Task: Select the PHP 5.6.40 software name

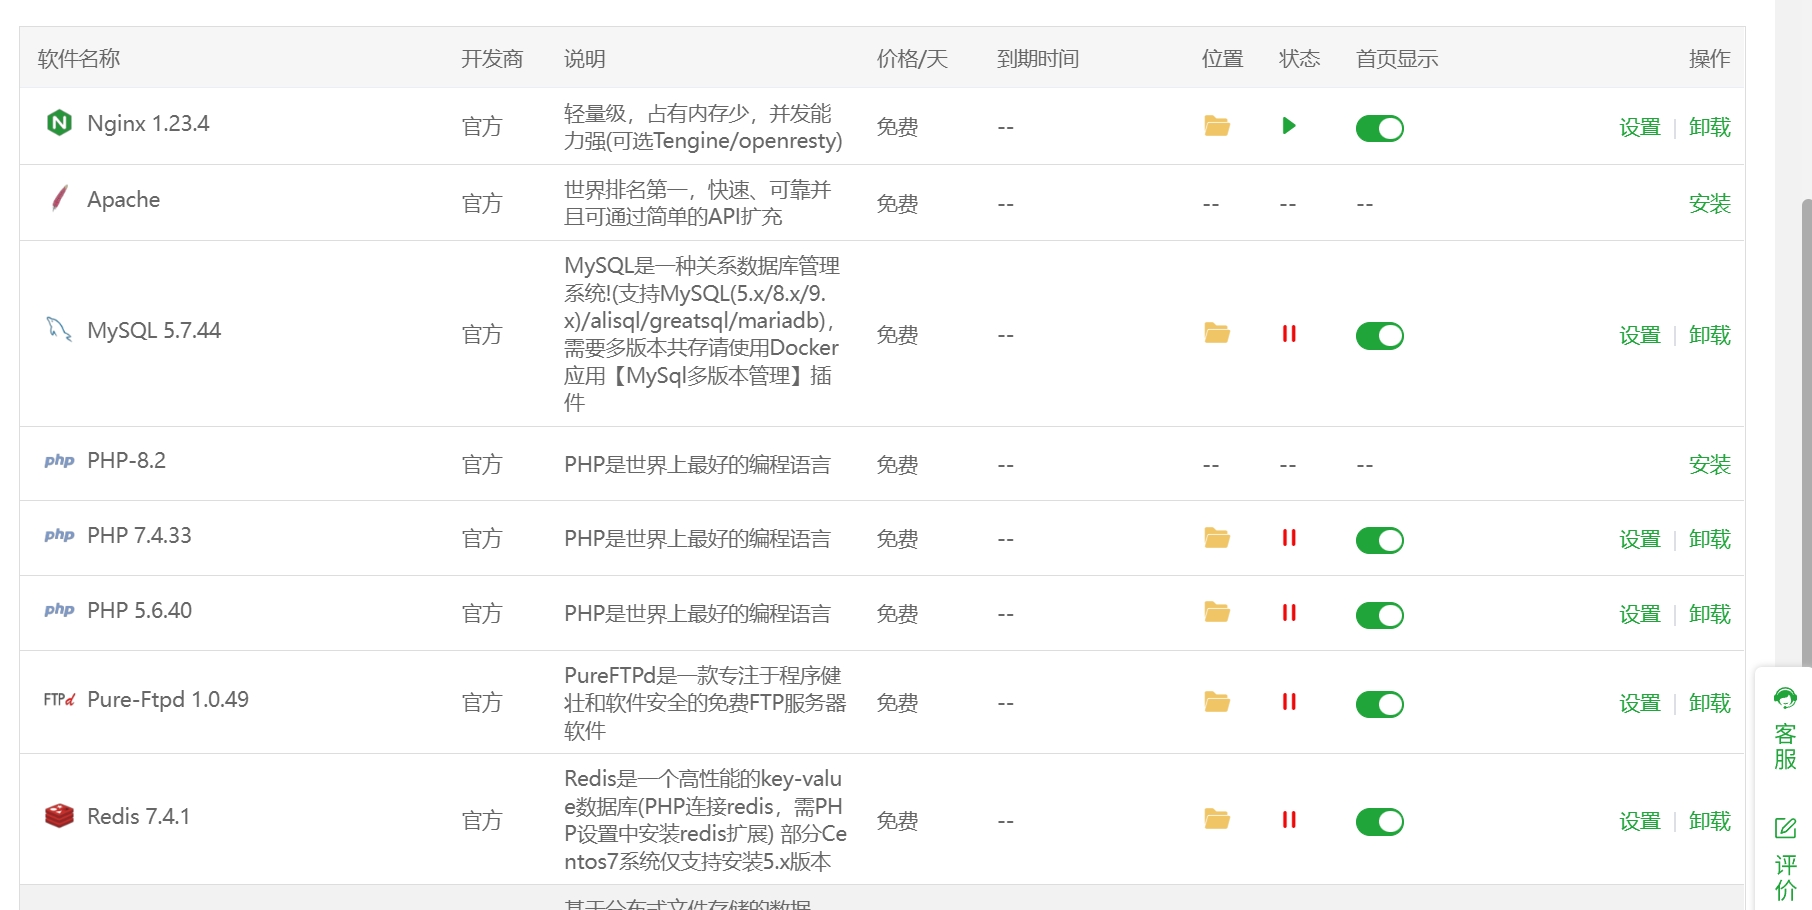Action: (x=139, y=611)
